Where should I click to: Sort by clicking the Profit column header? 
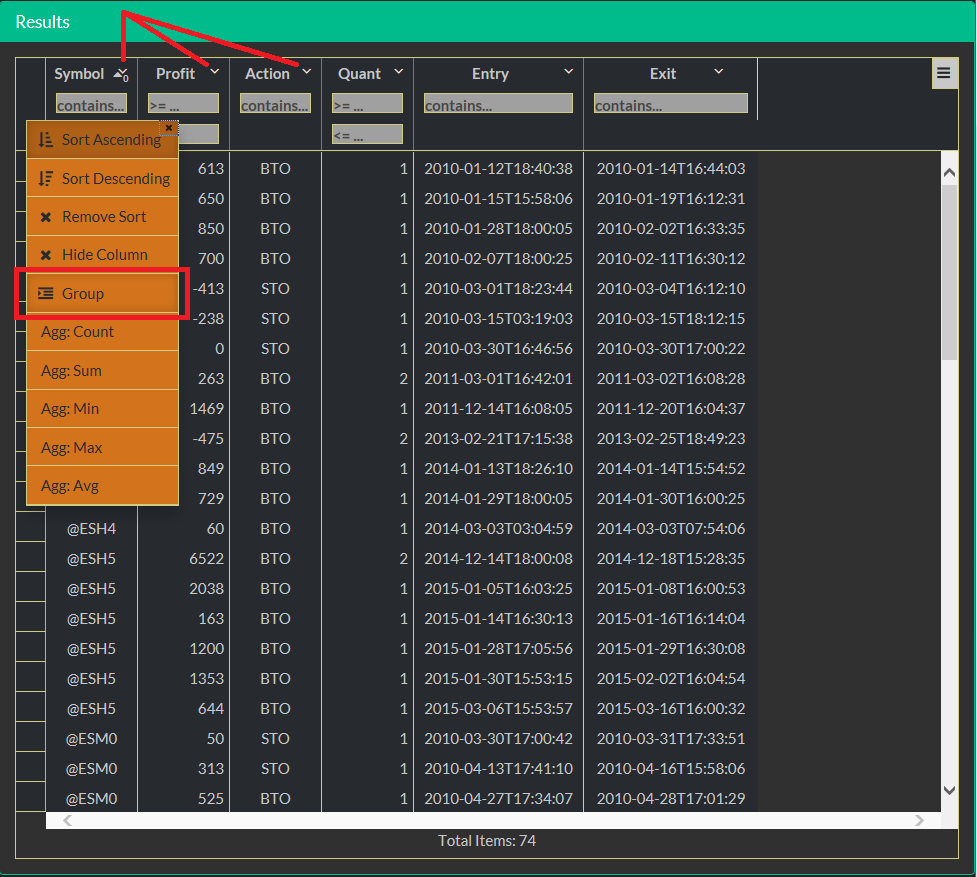point(175,74)
